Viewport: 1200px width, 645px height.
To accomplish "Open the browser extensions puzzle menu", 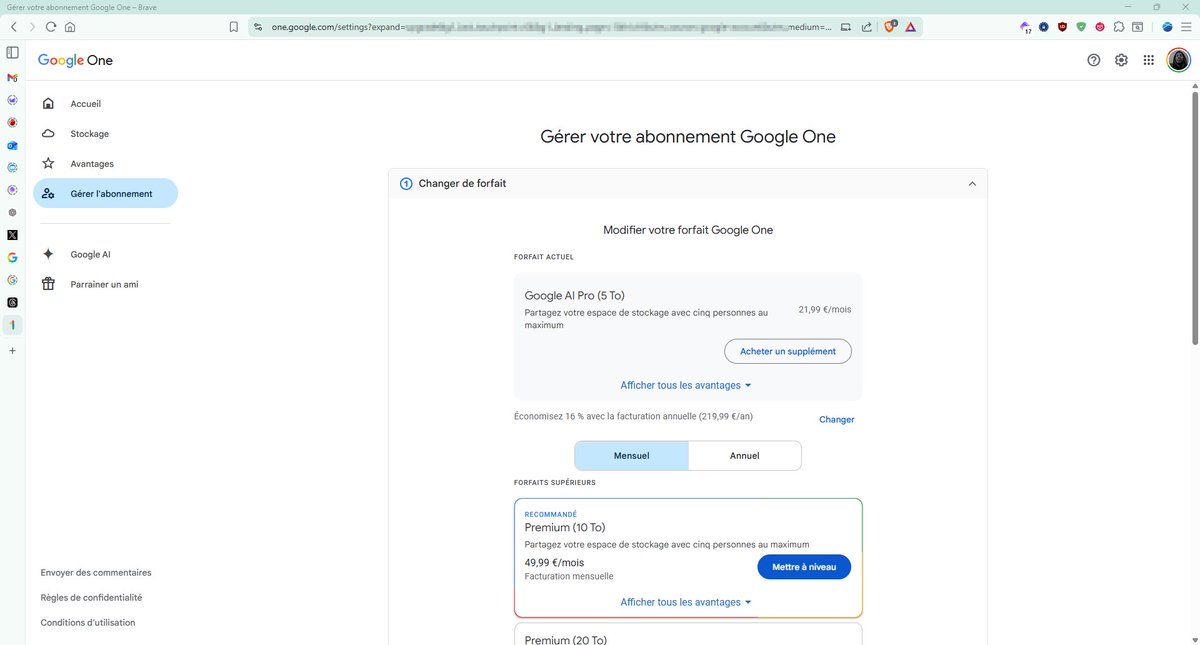I will tap(1119, 27).
